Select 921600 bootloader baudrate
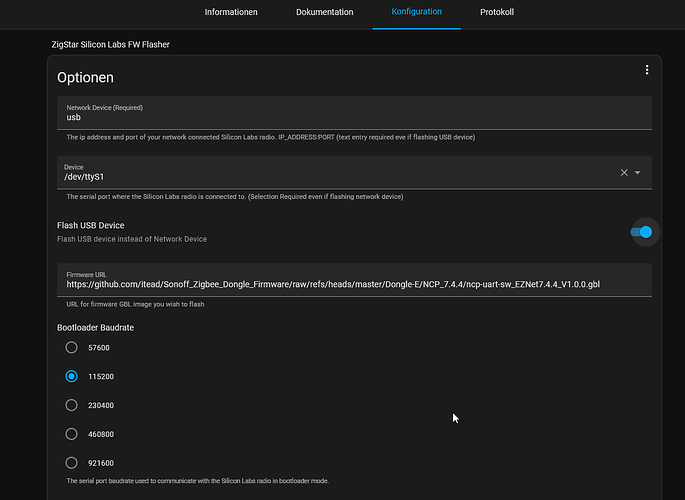This screenshot has width=685, height=500. pyautogui.click(x=71, y=463)
